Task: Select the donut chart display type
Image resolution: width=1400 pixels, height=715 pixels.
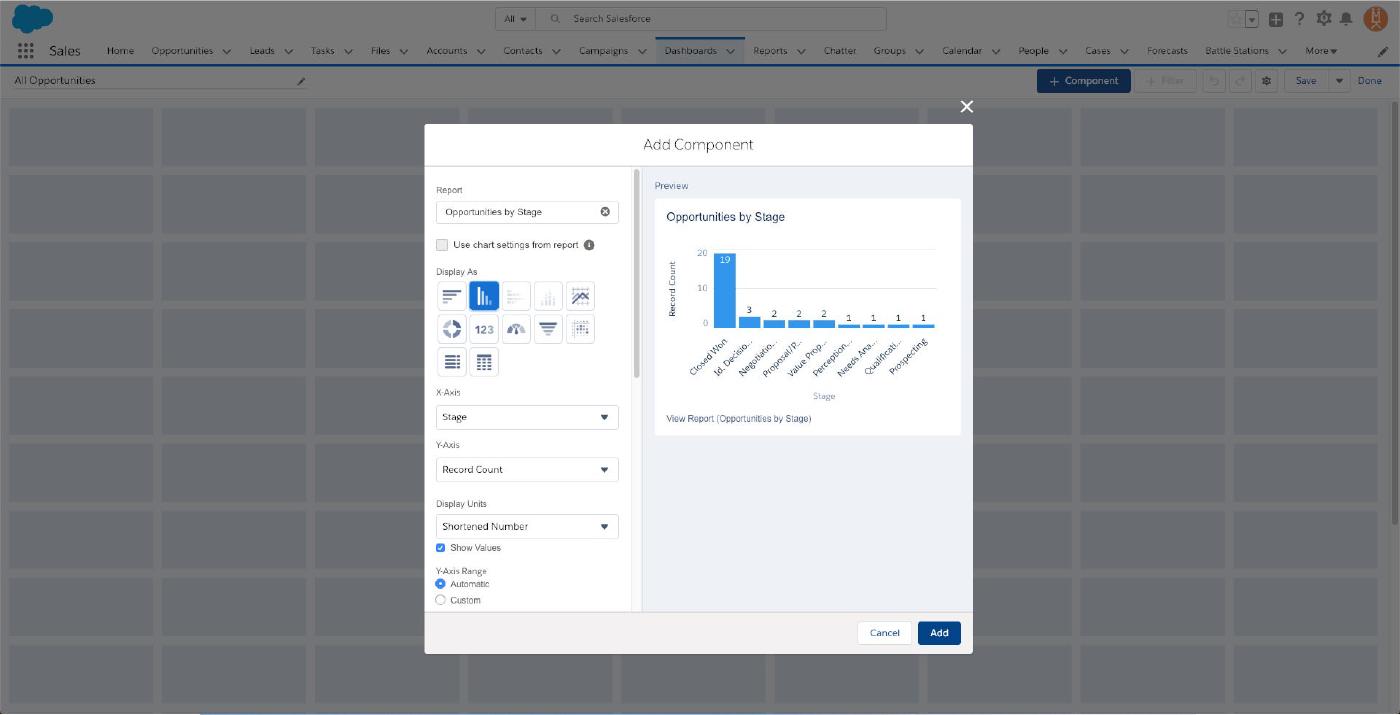Action: pos(452,329)
